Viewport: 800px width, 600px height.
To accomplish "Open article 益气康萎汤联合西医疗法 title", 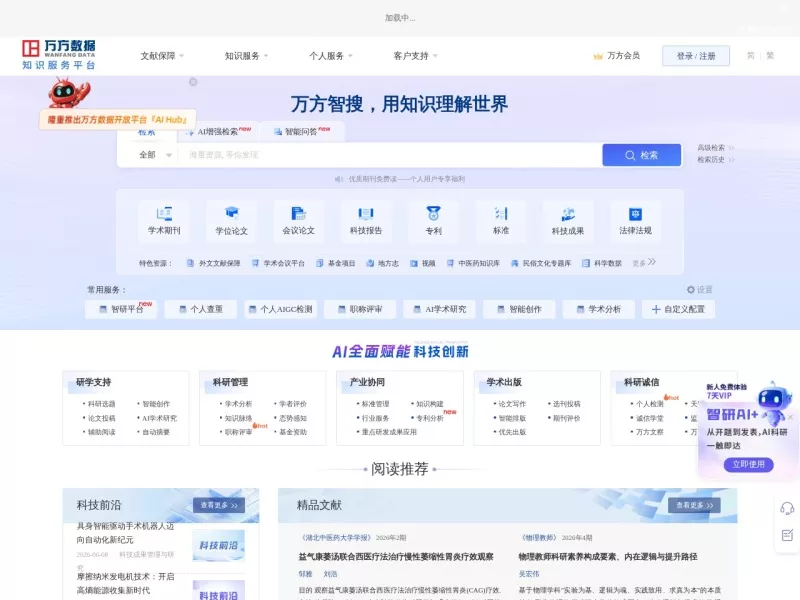I will click(x=396, y=557).
